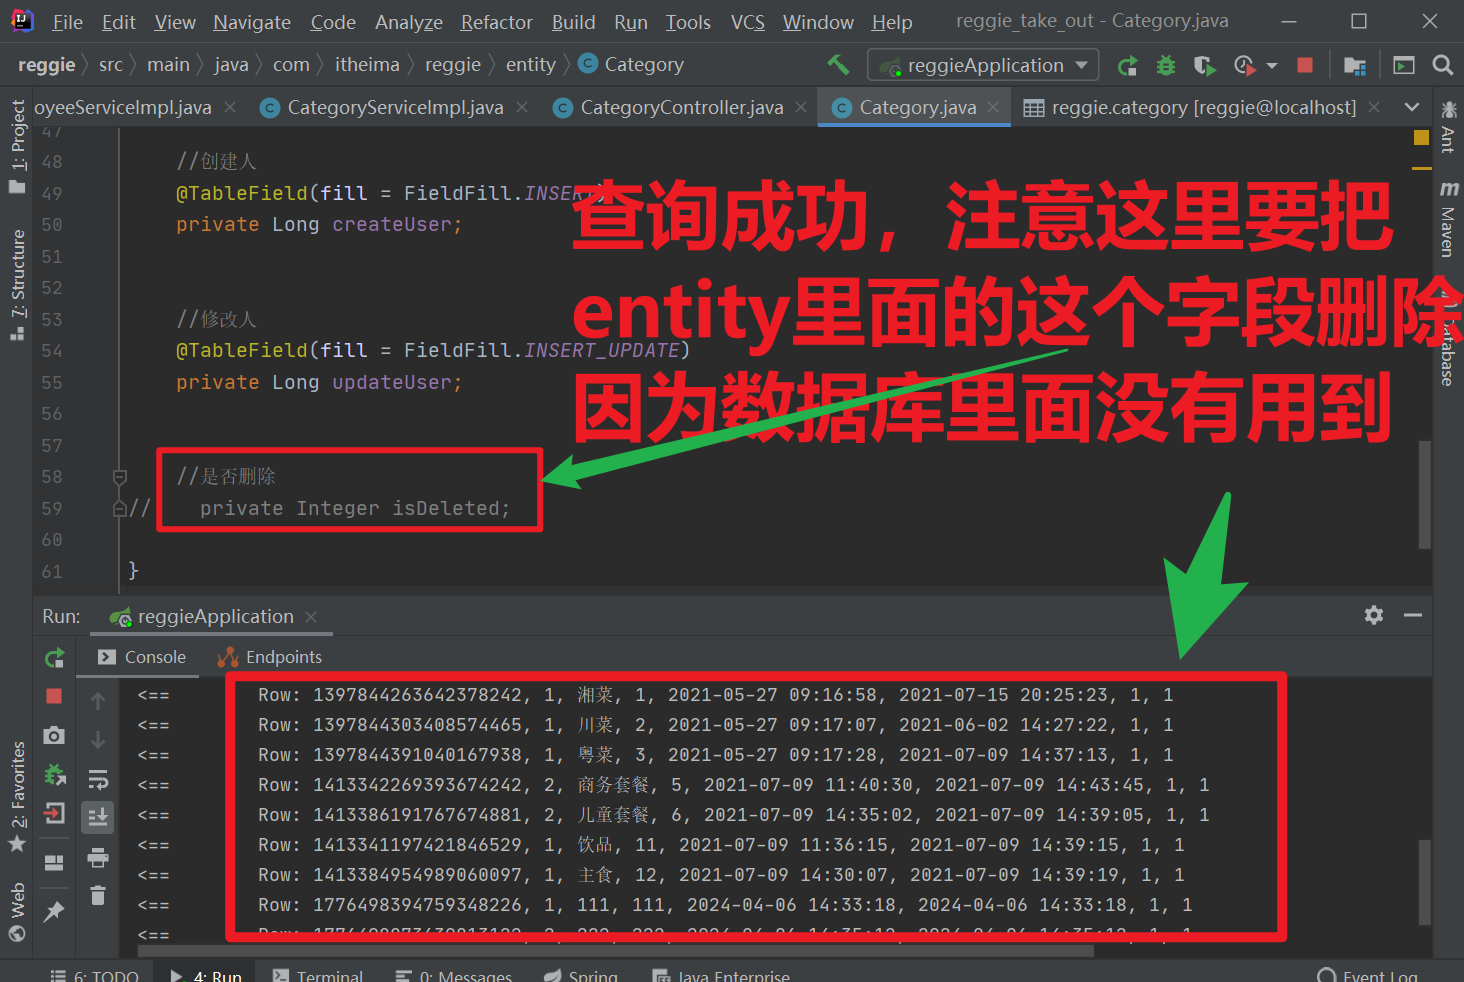
Task: Open the Structure tool window side tab
Action: [x=17, y=285]
